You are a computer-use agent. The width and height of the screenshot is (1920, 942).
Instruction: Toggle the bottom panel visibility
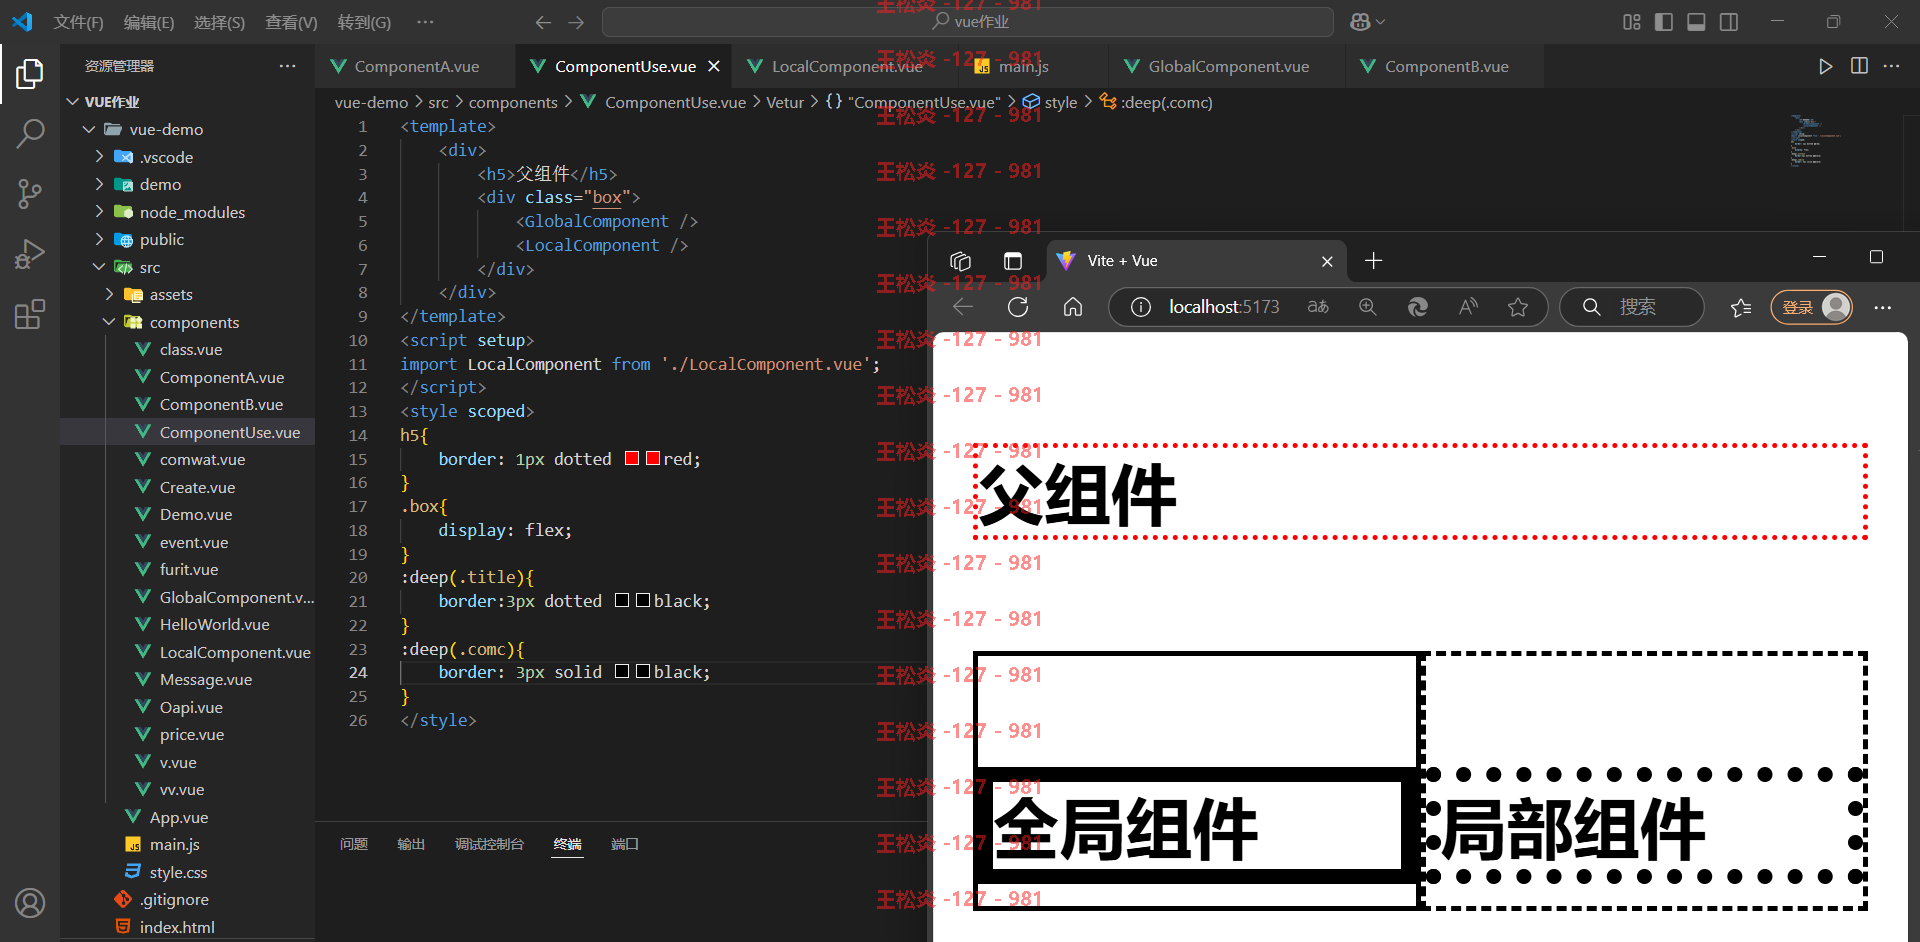point(1696,22)
